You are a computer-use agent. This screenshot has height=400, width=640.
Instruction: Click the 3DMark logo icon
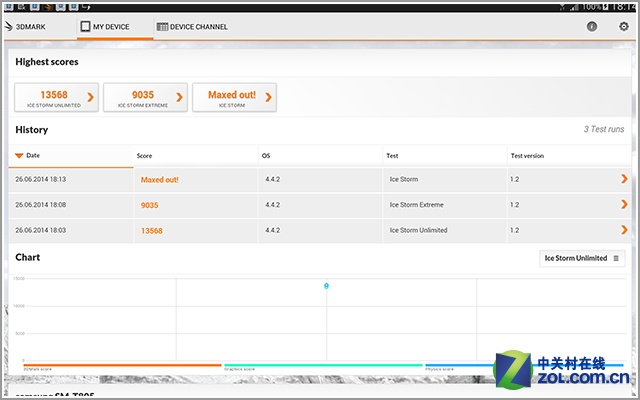[x=9, y=27]
